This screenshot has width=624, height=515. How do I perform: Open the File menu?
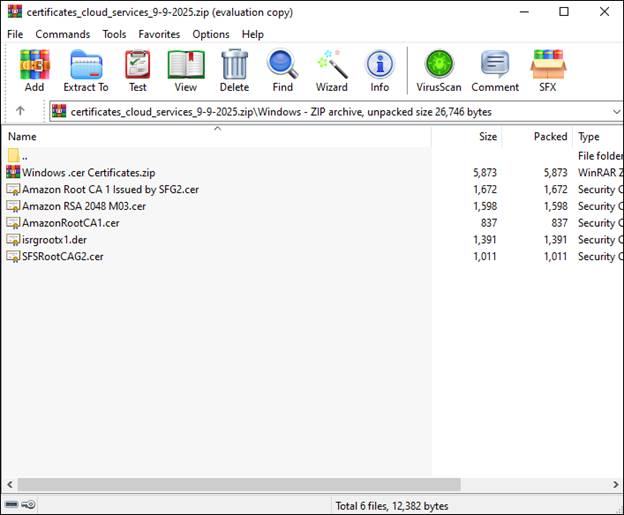tap(15, 34)
